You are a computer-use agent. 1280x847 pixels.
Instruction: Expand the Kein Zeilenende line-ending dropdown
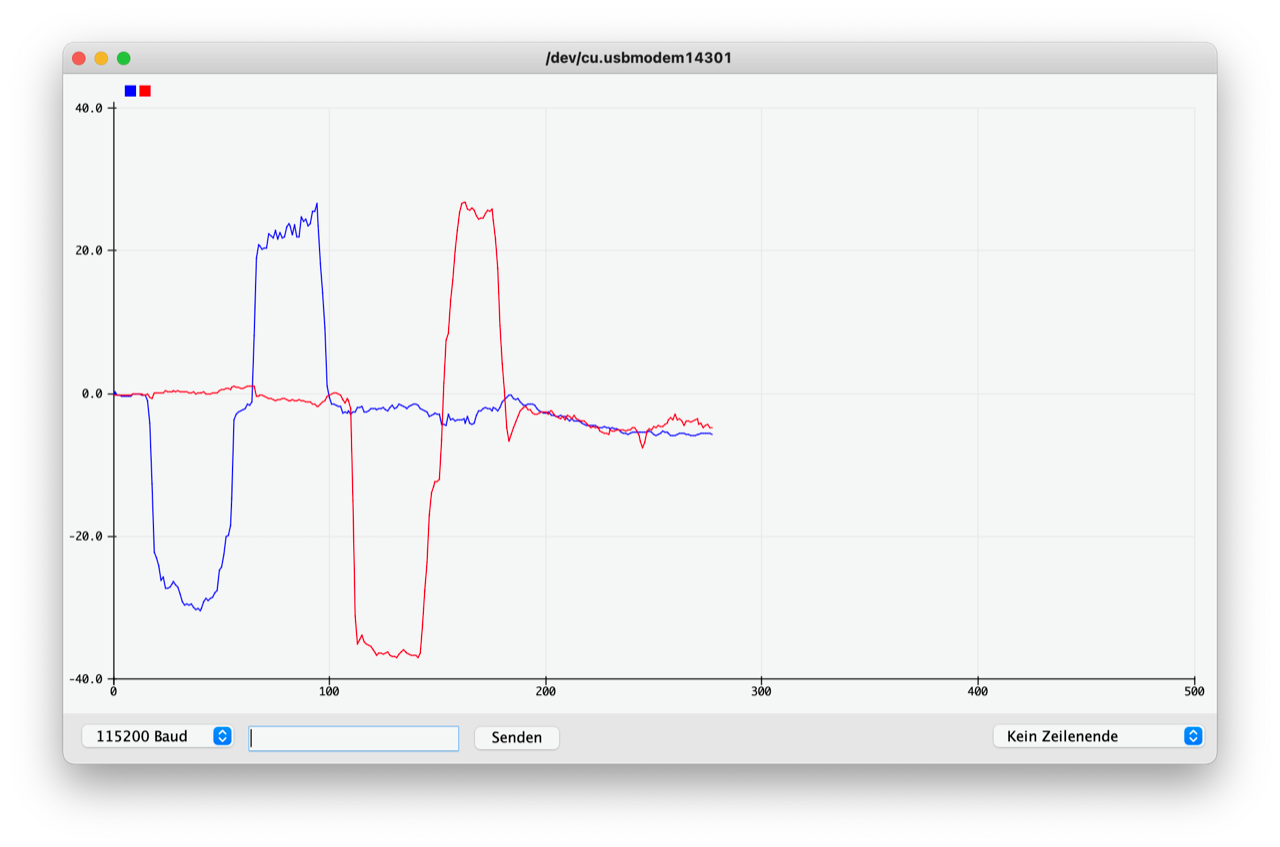tap(1098, 736)
